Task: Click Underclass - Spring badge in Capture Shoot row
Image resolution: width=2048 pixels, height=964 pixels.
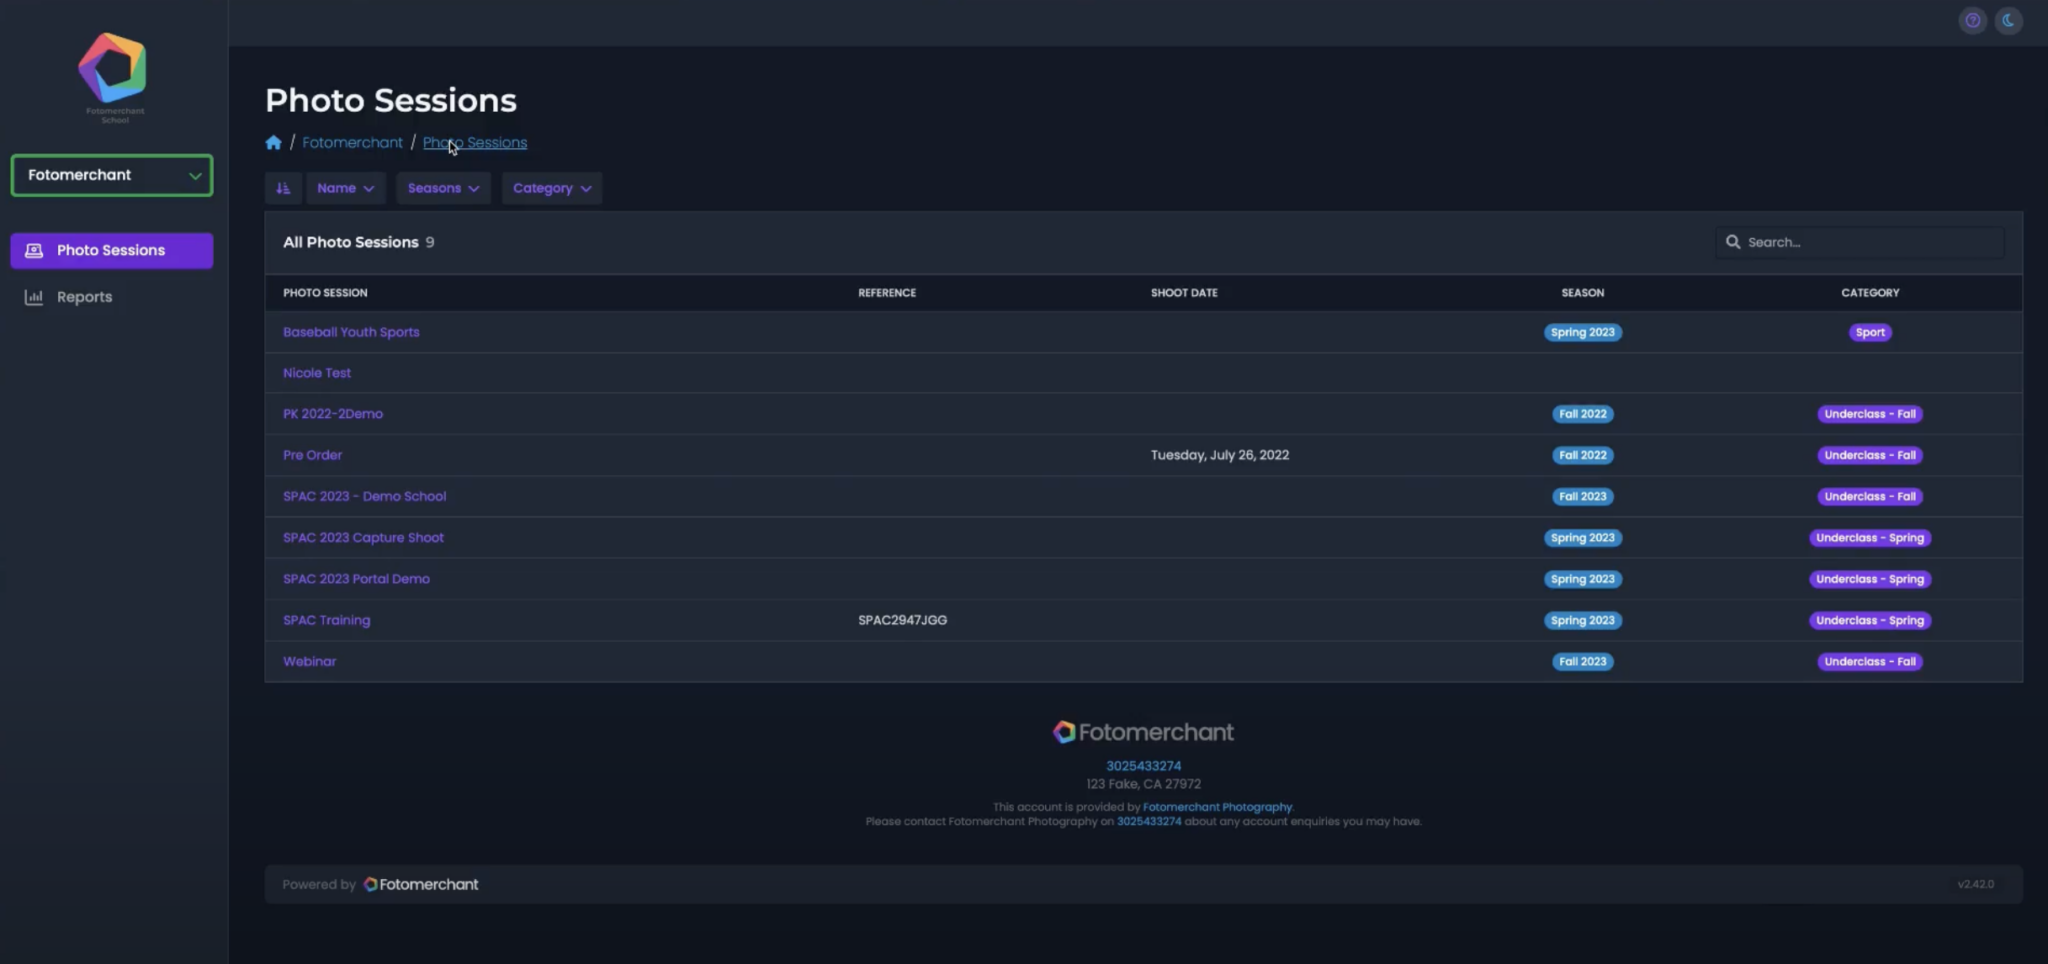Action: (1870, 538)
